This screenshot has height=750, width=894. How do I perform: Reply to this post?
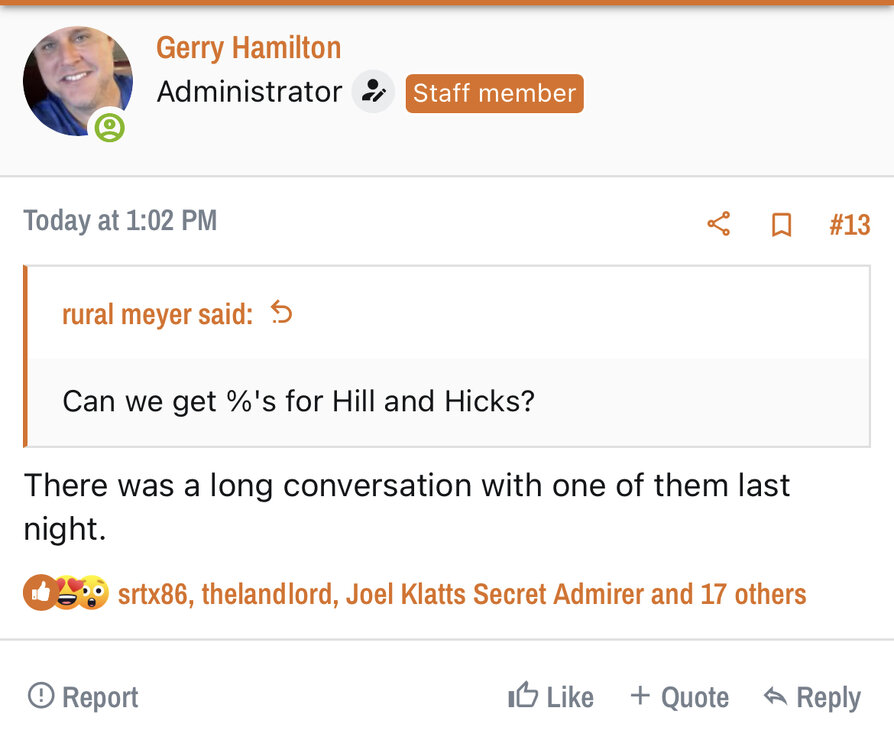coord(811,697)
